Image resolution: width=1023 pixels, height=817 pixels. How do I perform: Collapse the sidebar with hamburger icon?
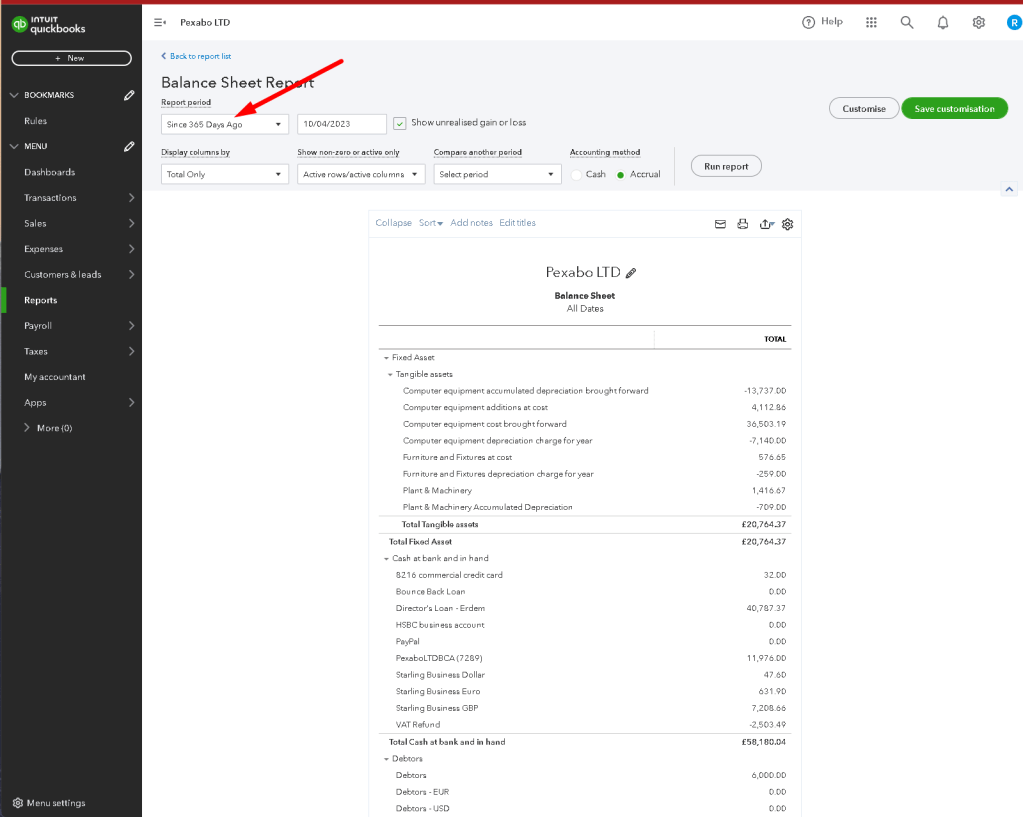[160, 22]
